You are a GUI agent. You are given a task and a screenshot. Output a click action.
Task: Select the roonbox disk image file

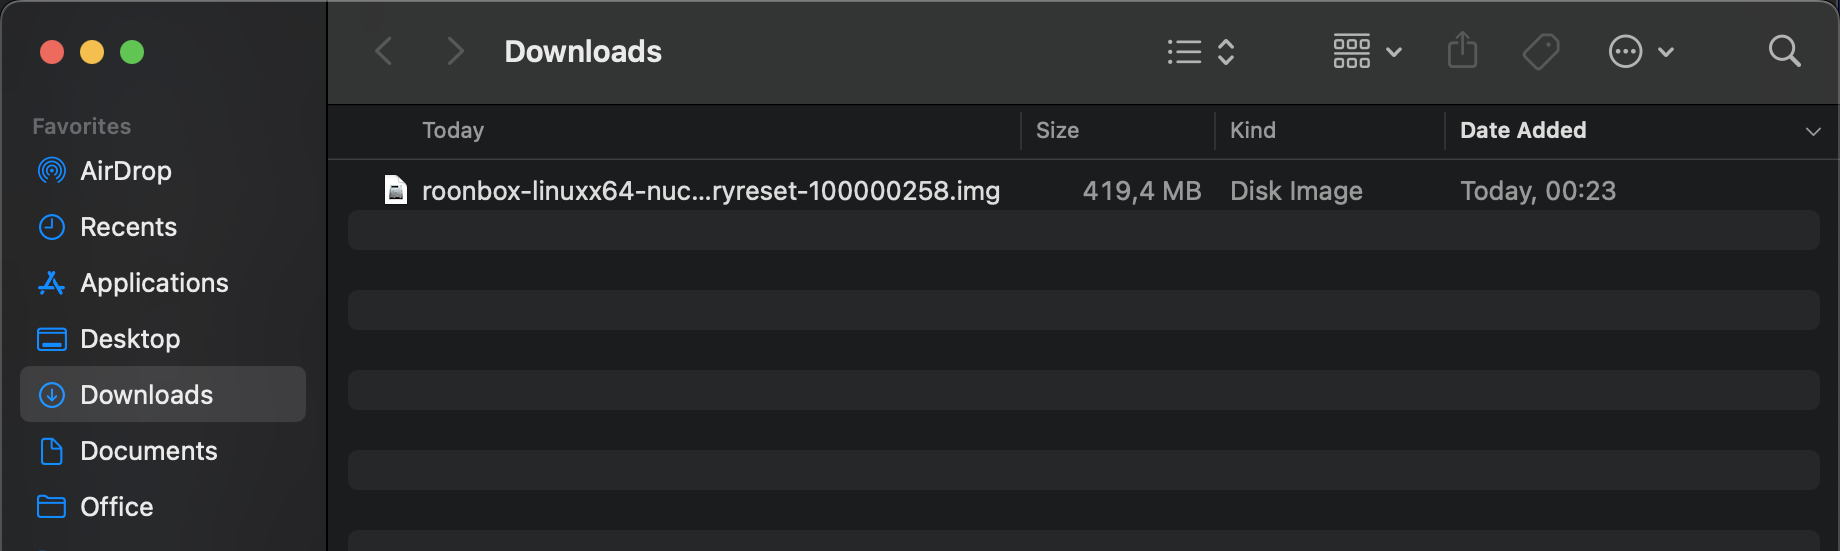tap(710, 191)
